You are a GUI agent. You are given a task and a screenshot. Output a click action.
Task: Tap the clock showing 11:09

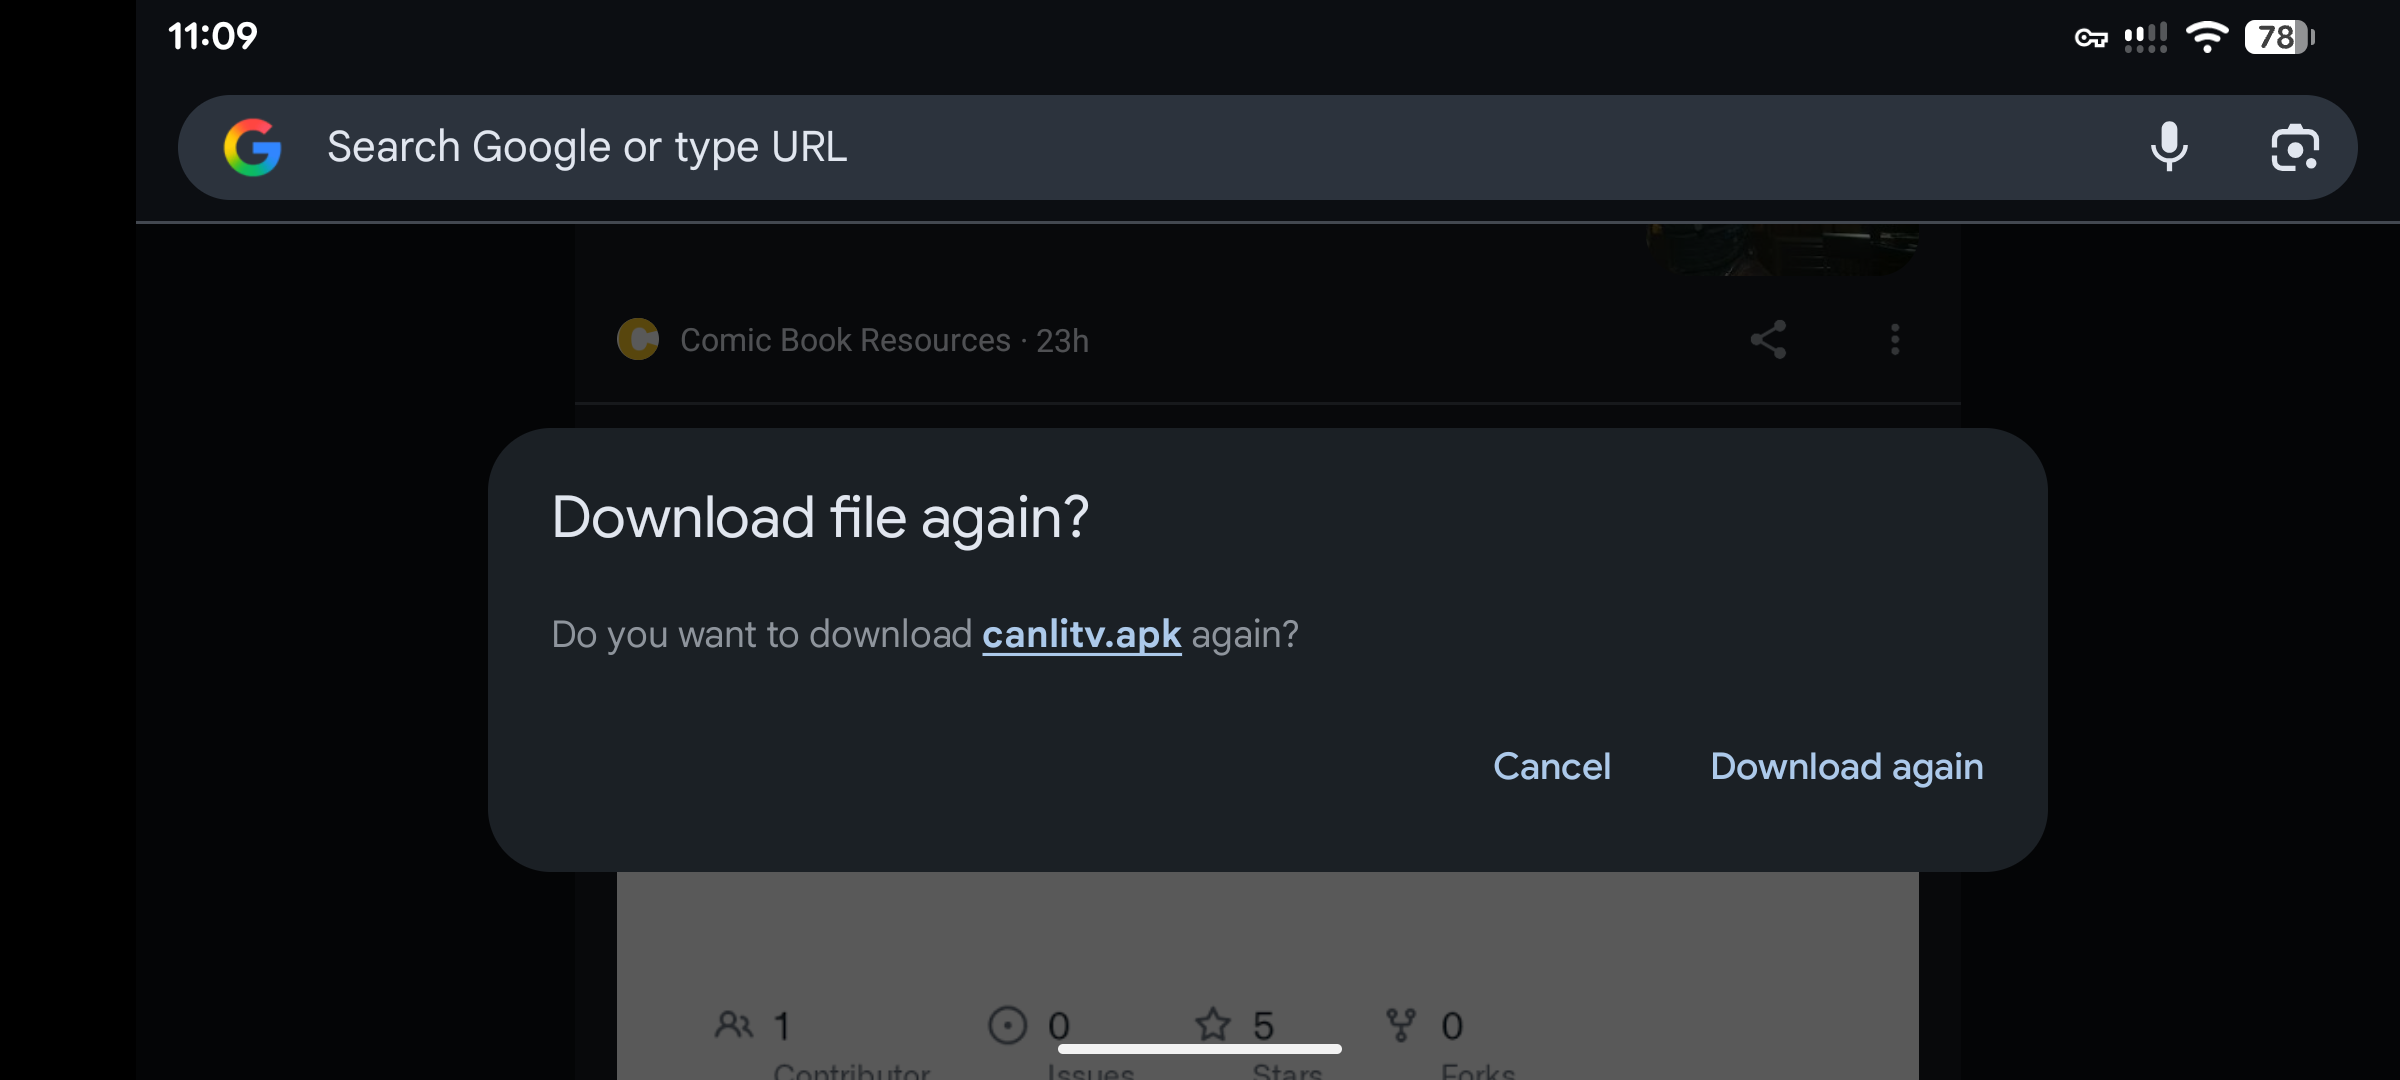tap(213, 35)
